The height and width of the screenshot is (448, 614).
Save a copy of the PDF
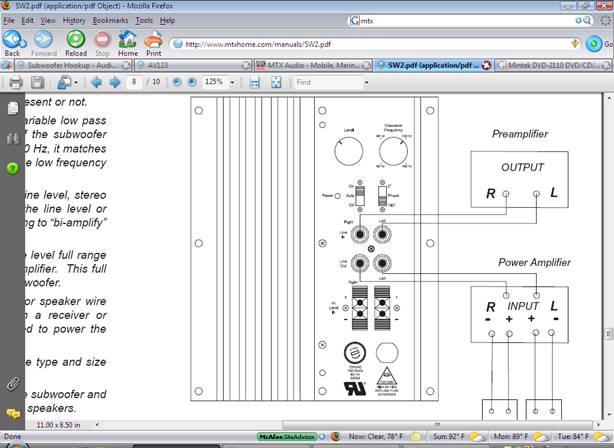[37, 82]
